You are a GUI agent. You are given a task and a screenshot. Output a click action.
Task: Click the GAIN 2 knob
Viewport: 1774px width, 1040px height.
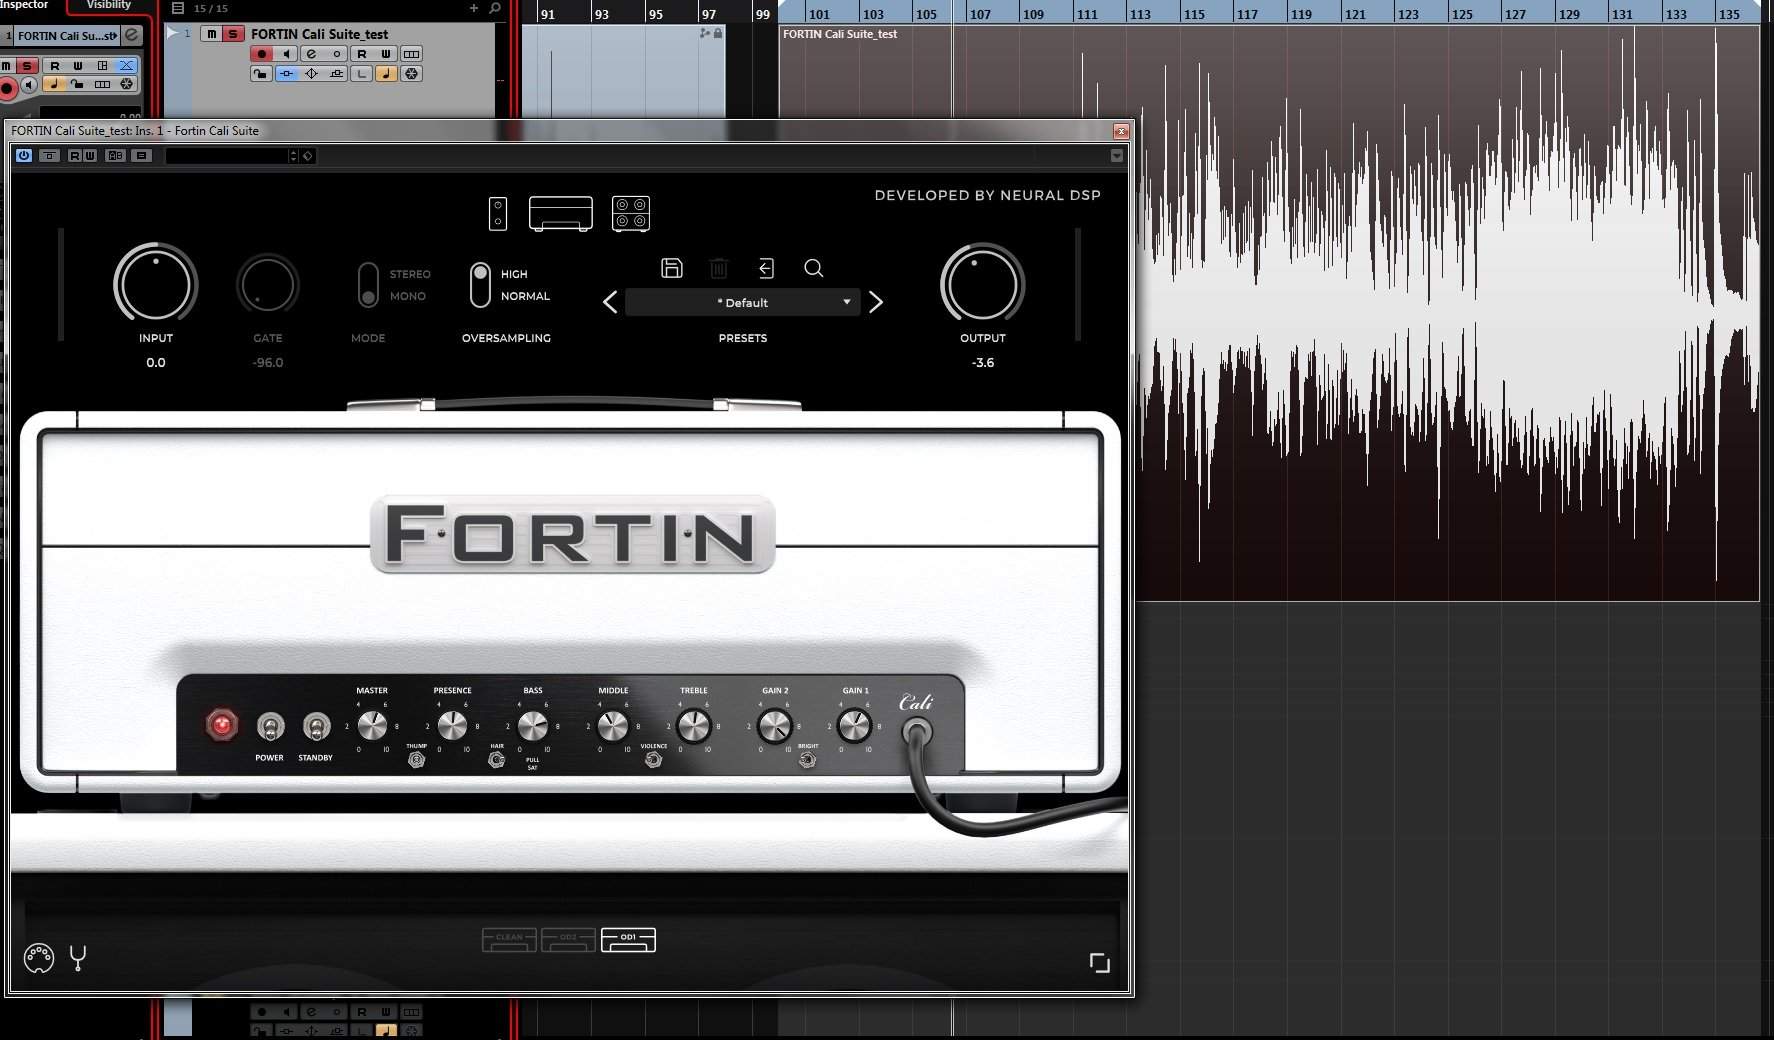774,726
